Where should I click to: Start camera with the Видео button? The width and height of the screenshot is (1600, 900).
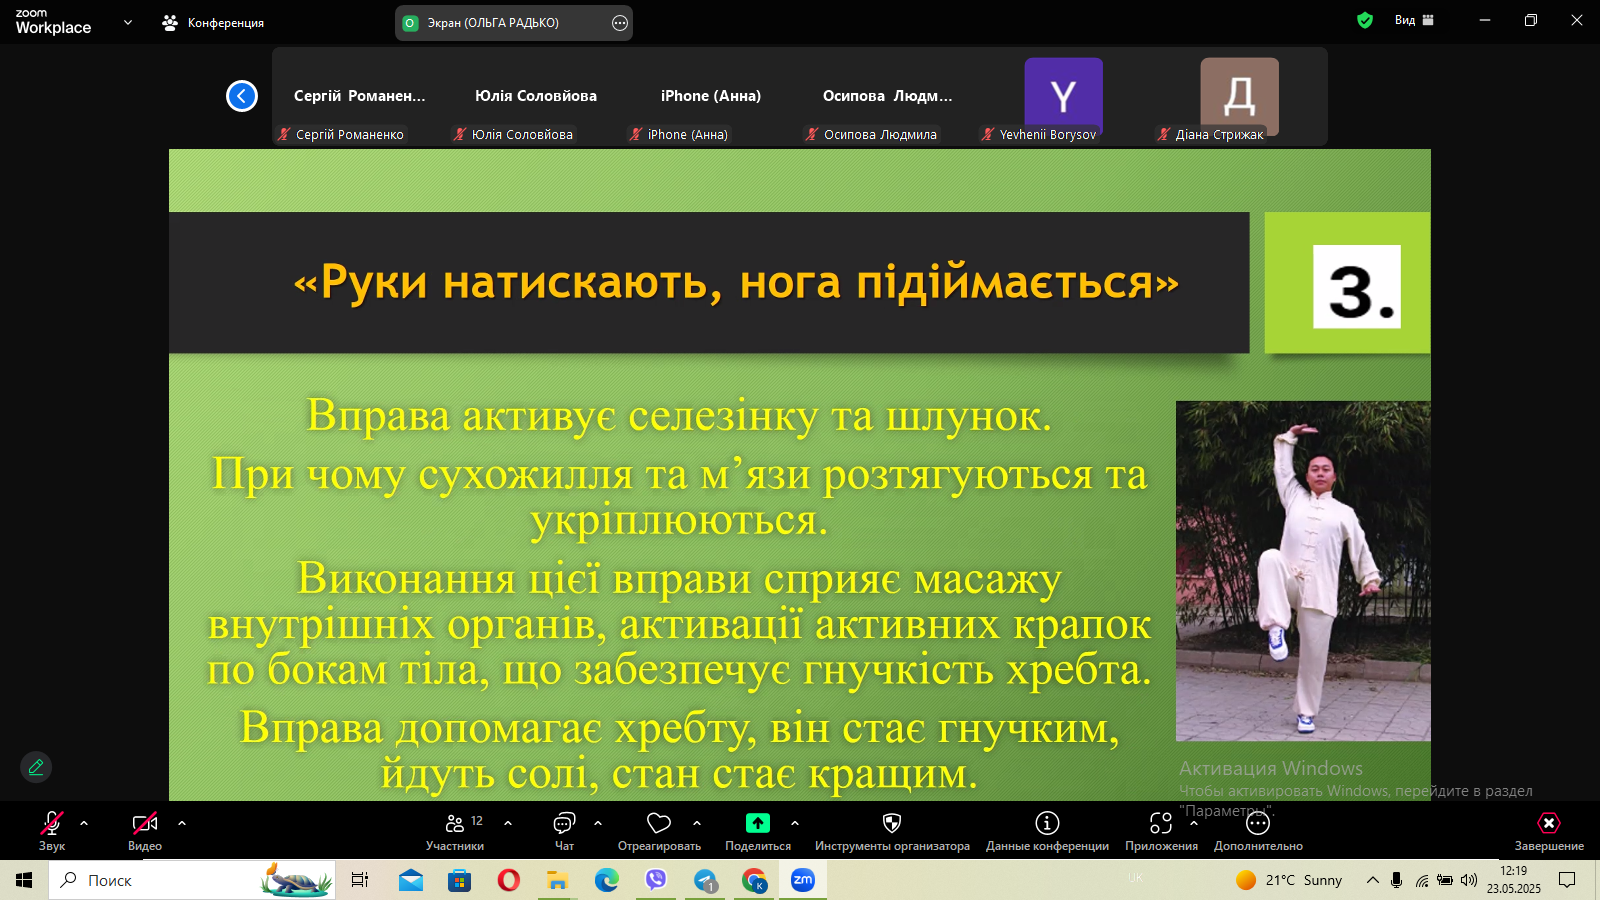(x=145, y=831)
